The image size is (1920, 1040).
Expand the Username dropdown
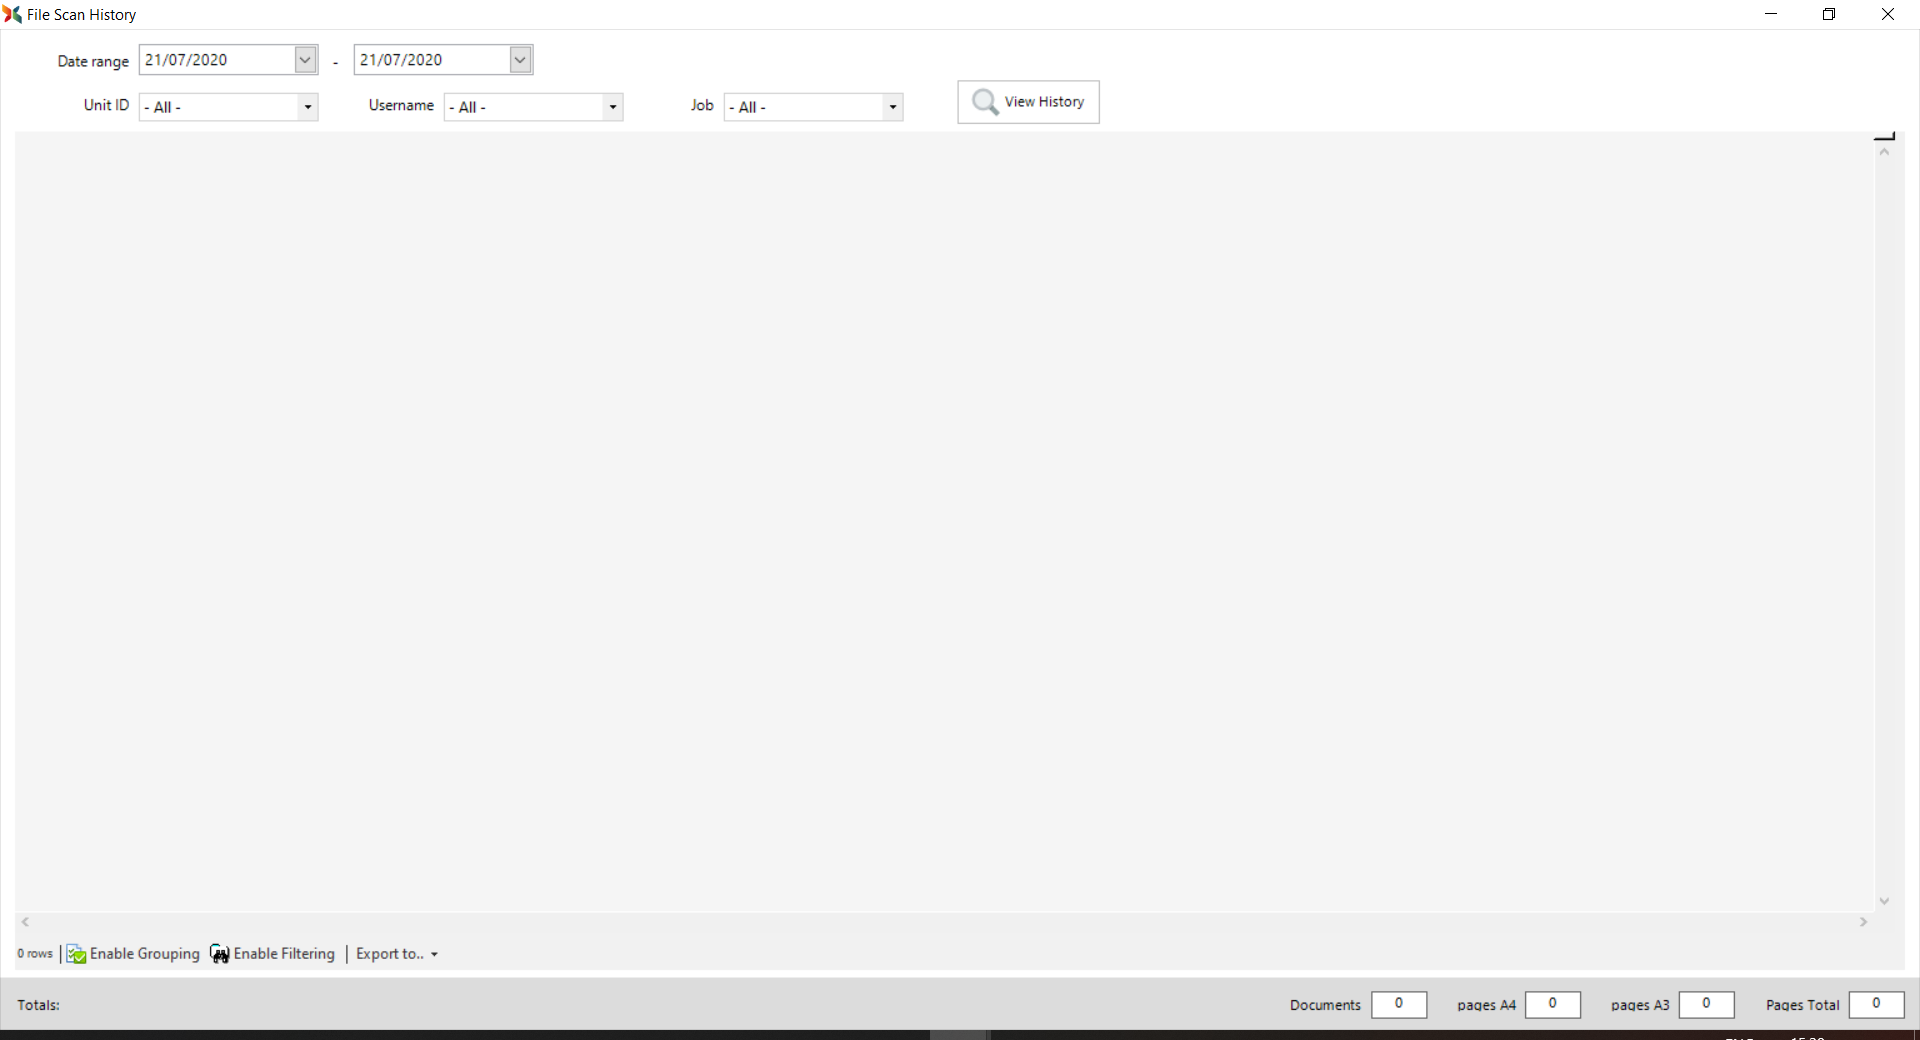tap(613, 107)
